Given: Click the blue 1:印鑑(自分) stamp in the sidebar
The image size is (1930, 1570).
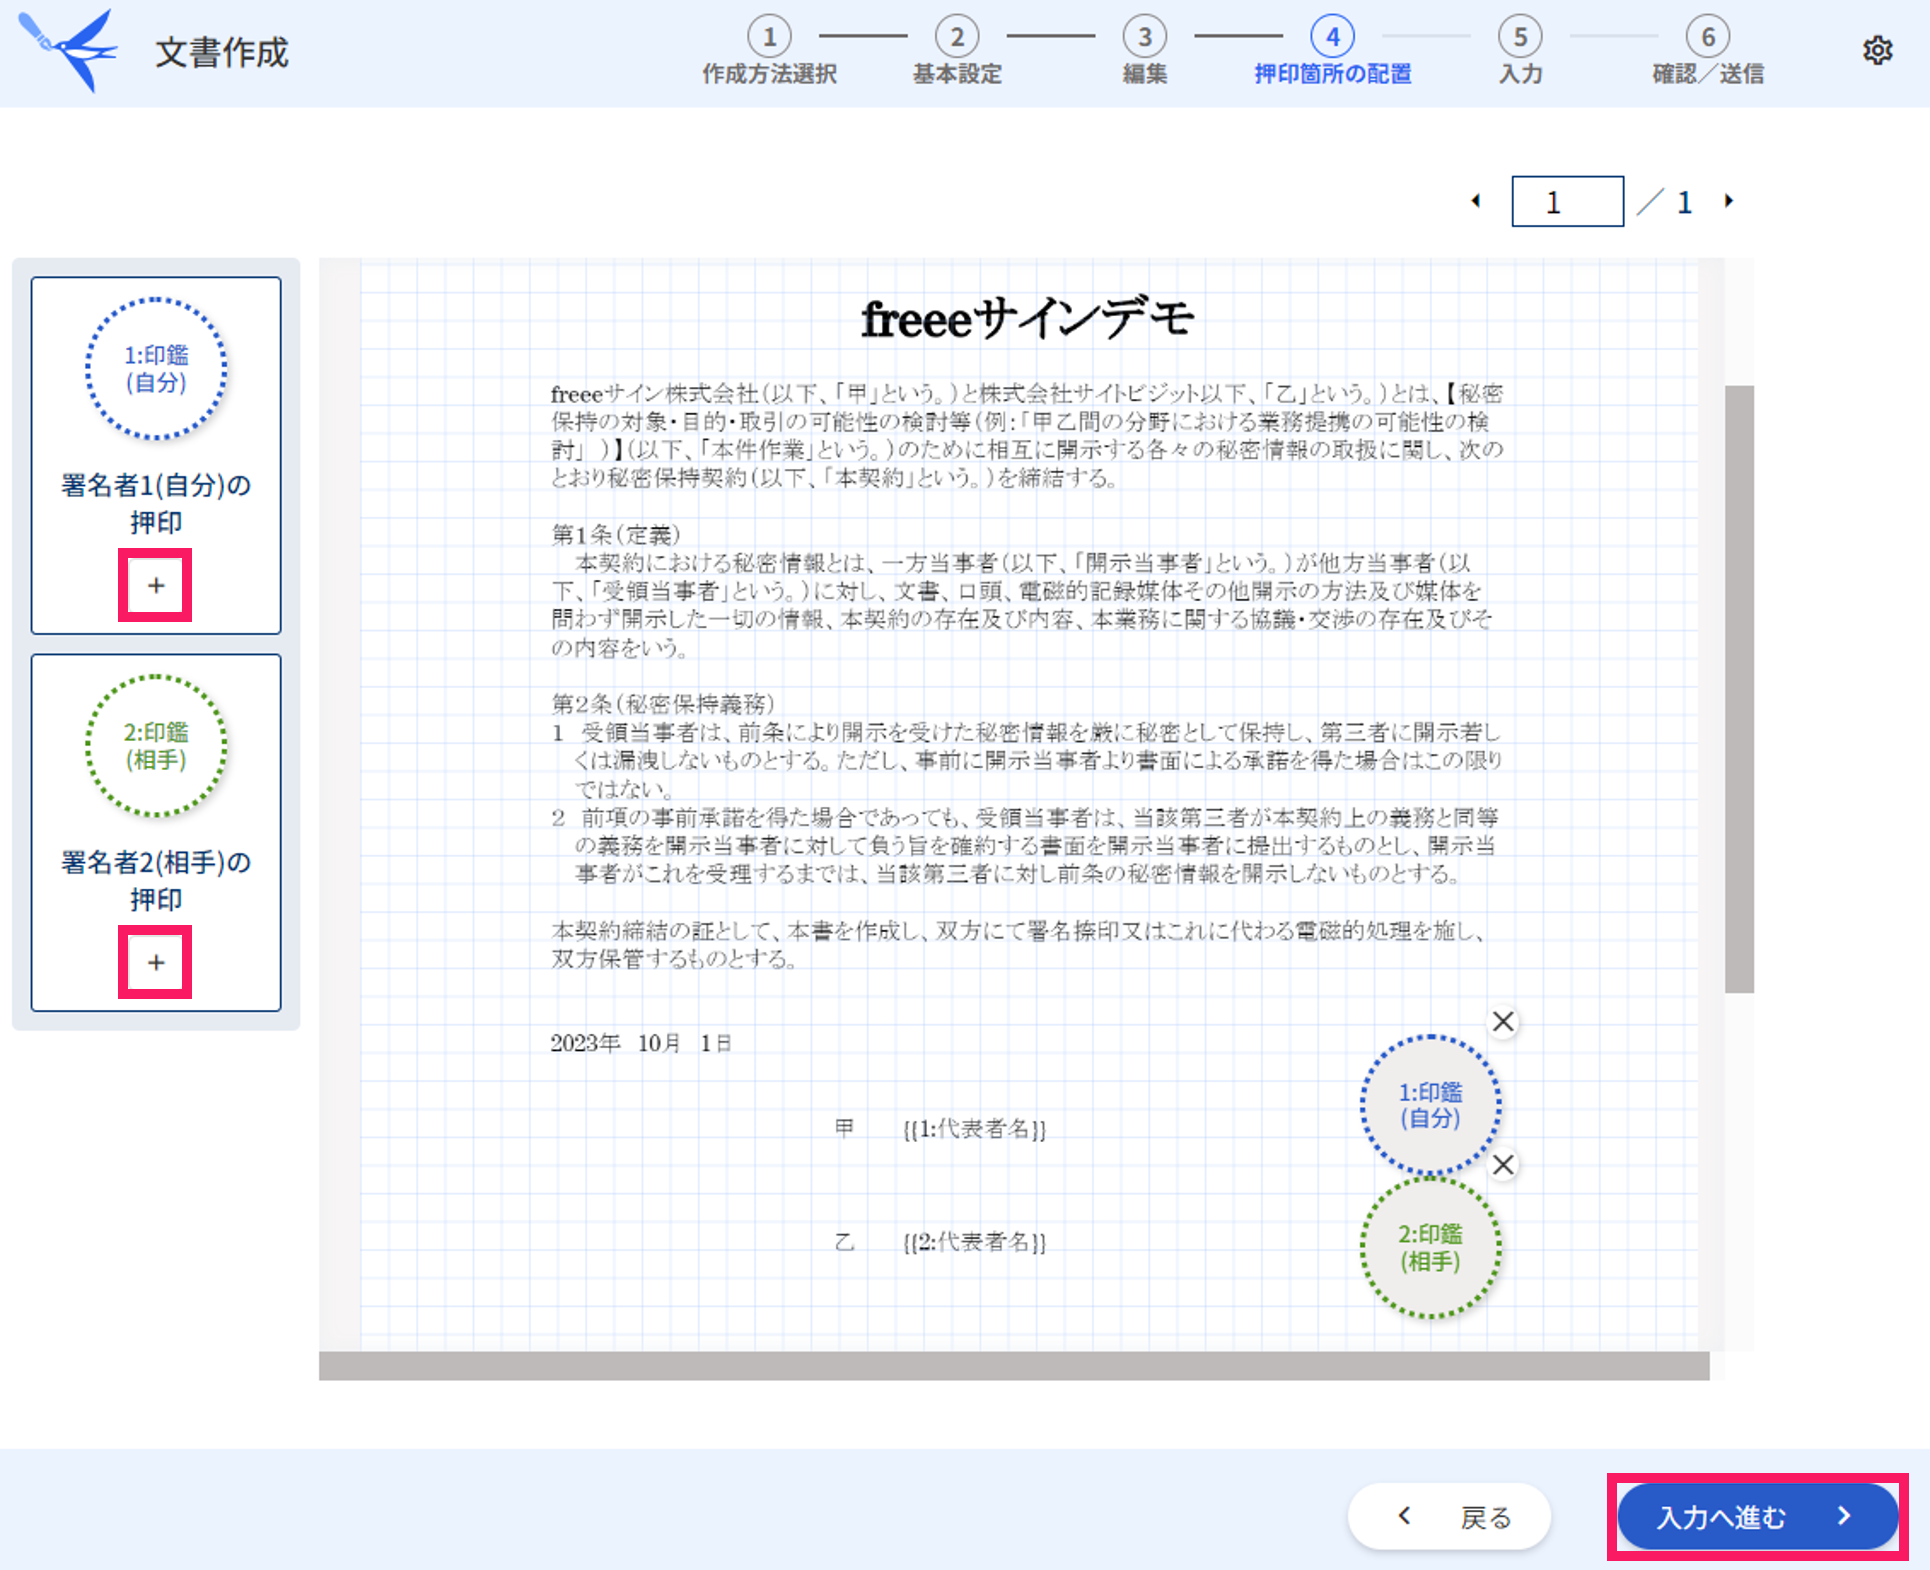Looking at the screenshot, I should [x=156, y=369].
